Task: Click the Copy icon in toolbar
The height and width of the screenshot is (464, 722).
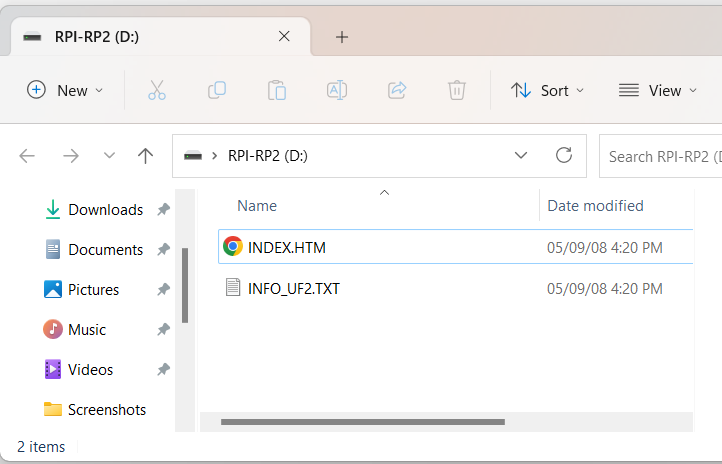Action: point(217,90)
